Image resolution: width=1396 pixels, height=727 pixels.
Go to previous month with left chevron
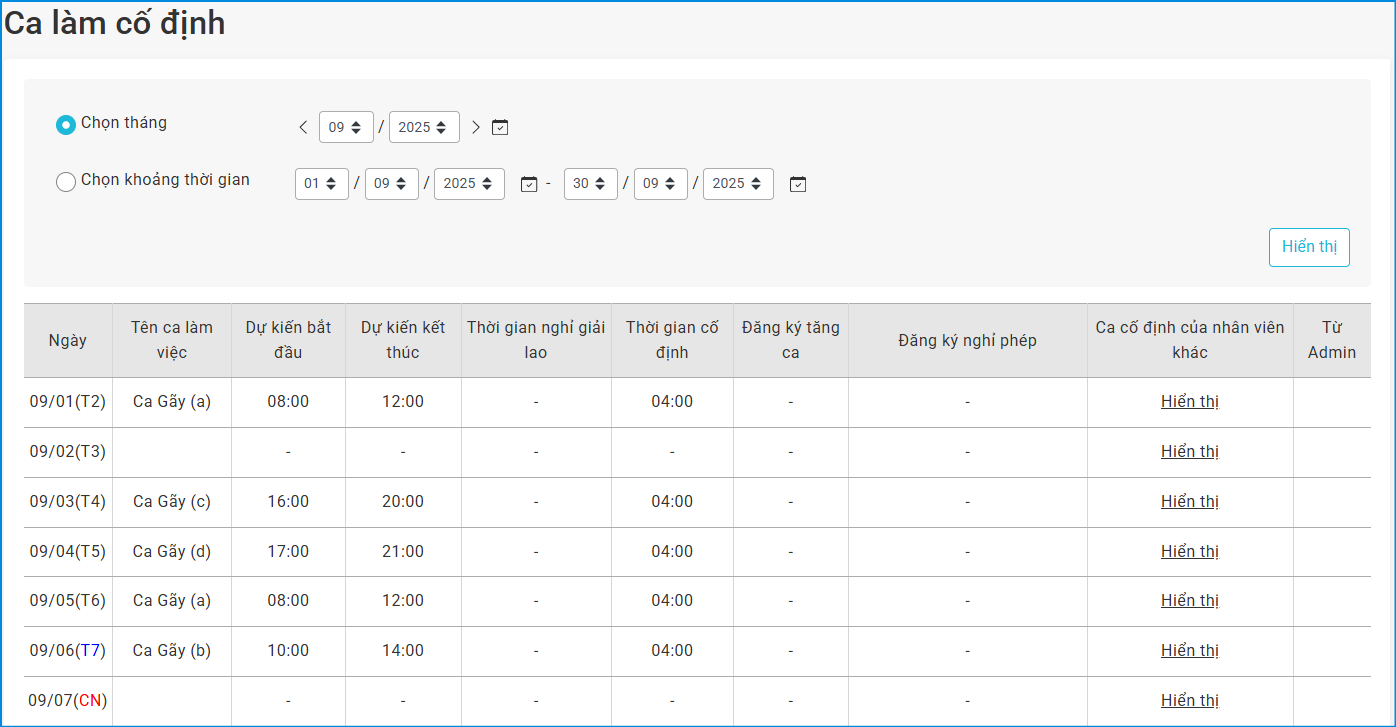(304, 127)
